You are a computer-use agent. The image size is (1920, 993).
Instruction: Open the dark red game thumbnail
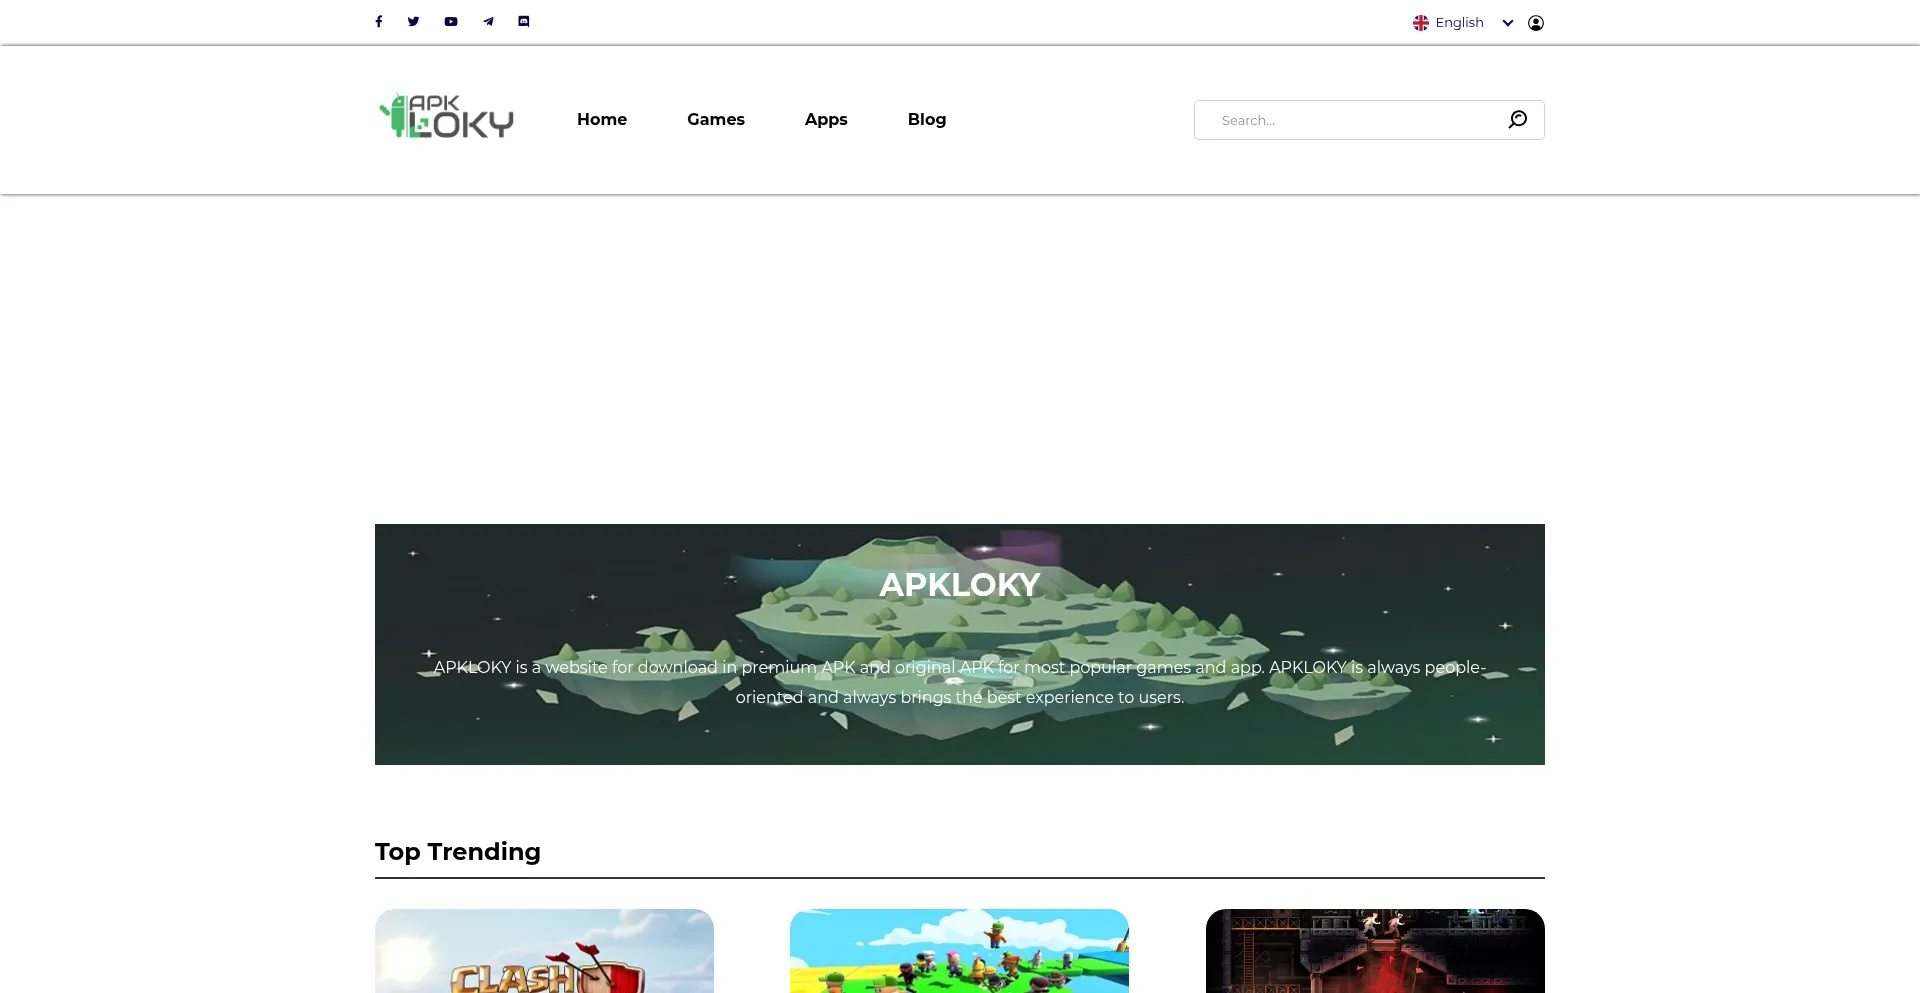click(x=1374, y=951)
